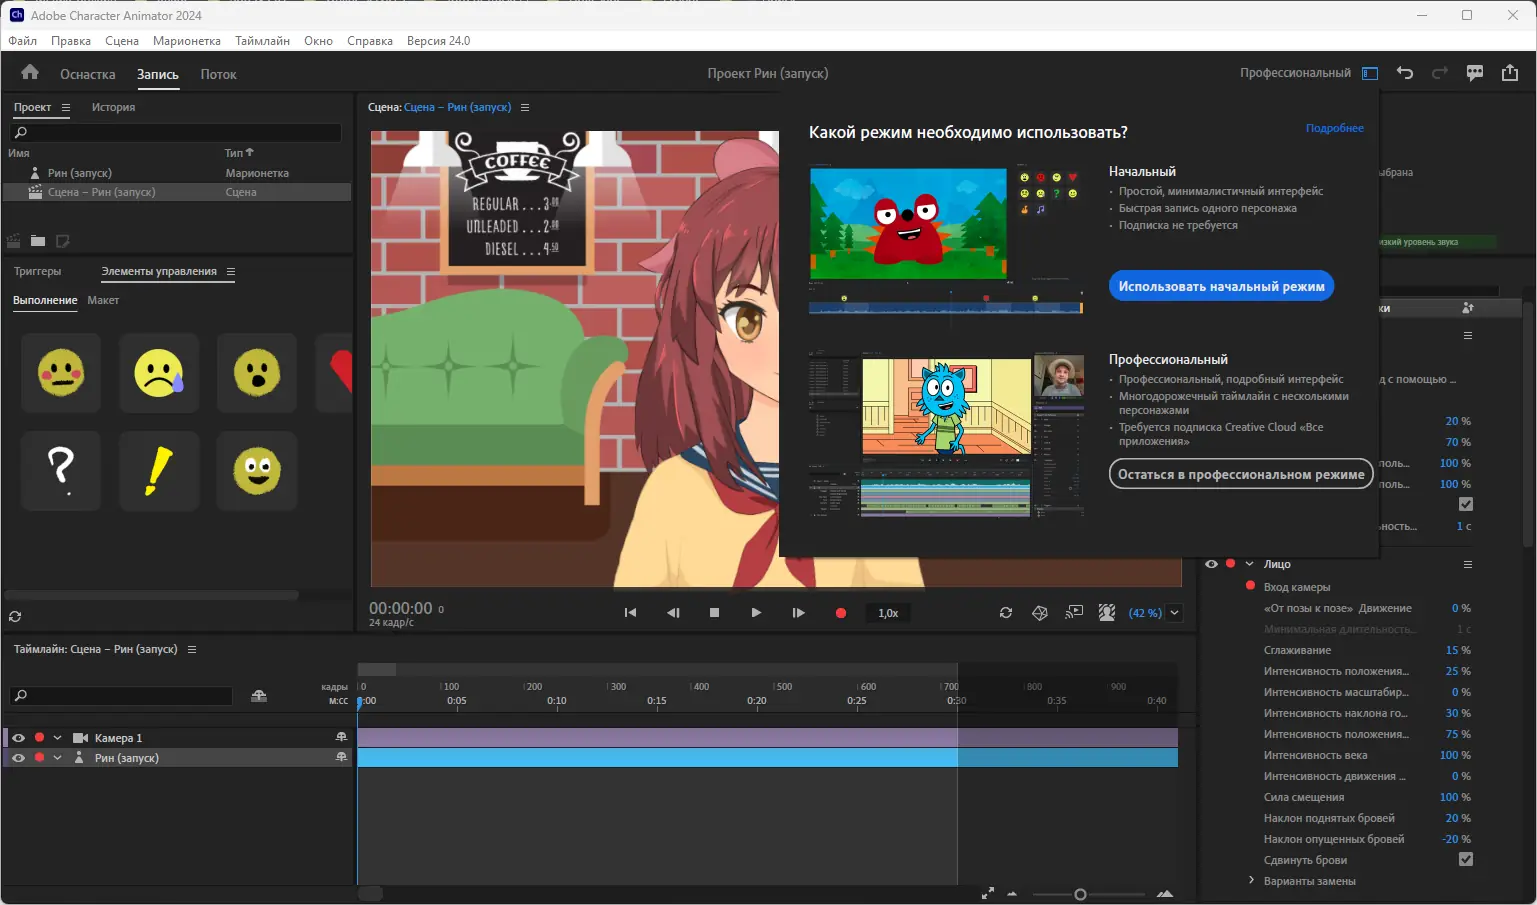Screen dimensions: 1537x905
Task: Trigger the crying sad face emoji control
Action: coord(159,373)
